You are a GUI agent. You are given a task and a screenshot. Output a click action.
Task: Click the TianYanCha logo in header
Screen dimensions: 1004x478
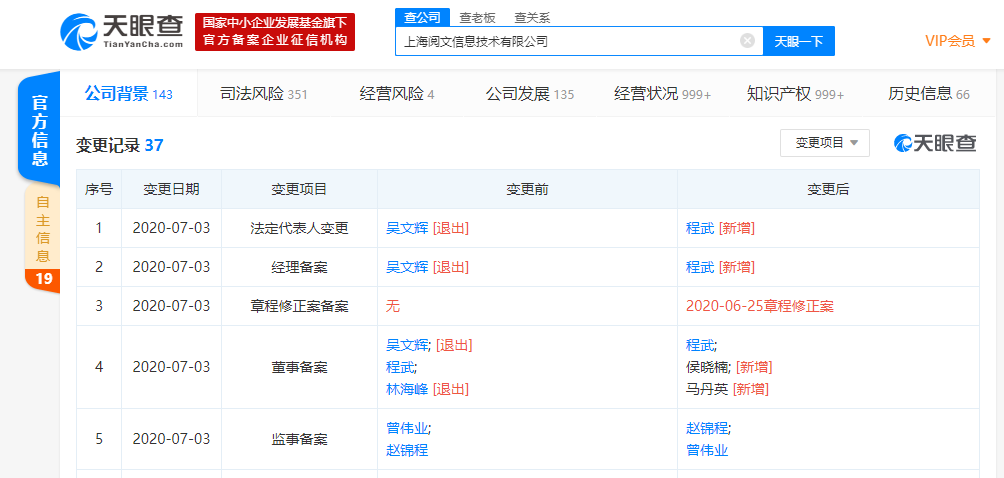point(121,32)
